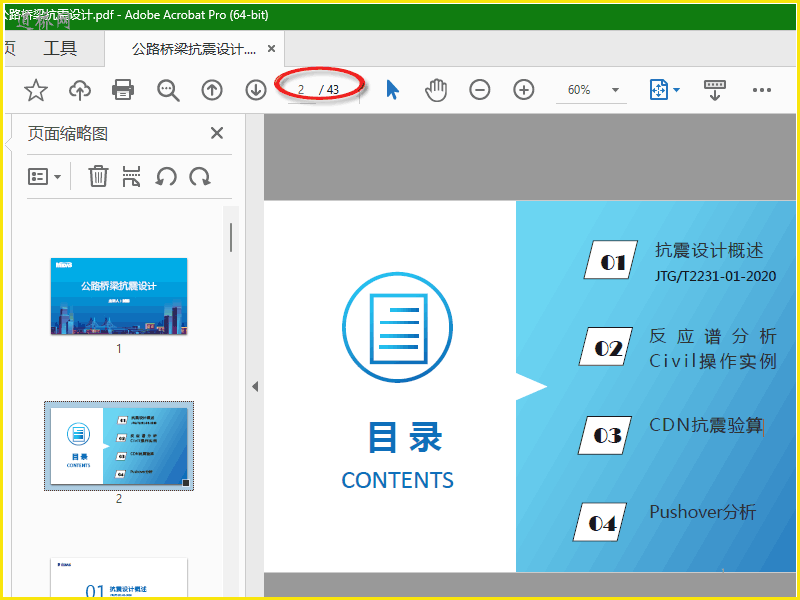Screen dimensions: 800x600
Task: Click the thumbnail panel scrollbar
Action: (x=231, y=237)
